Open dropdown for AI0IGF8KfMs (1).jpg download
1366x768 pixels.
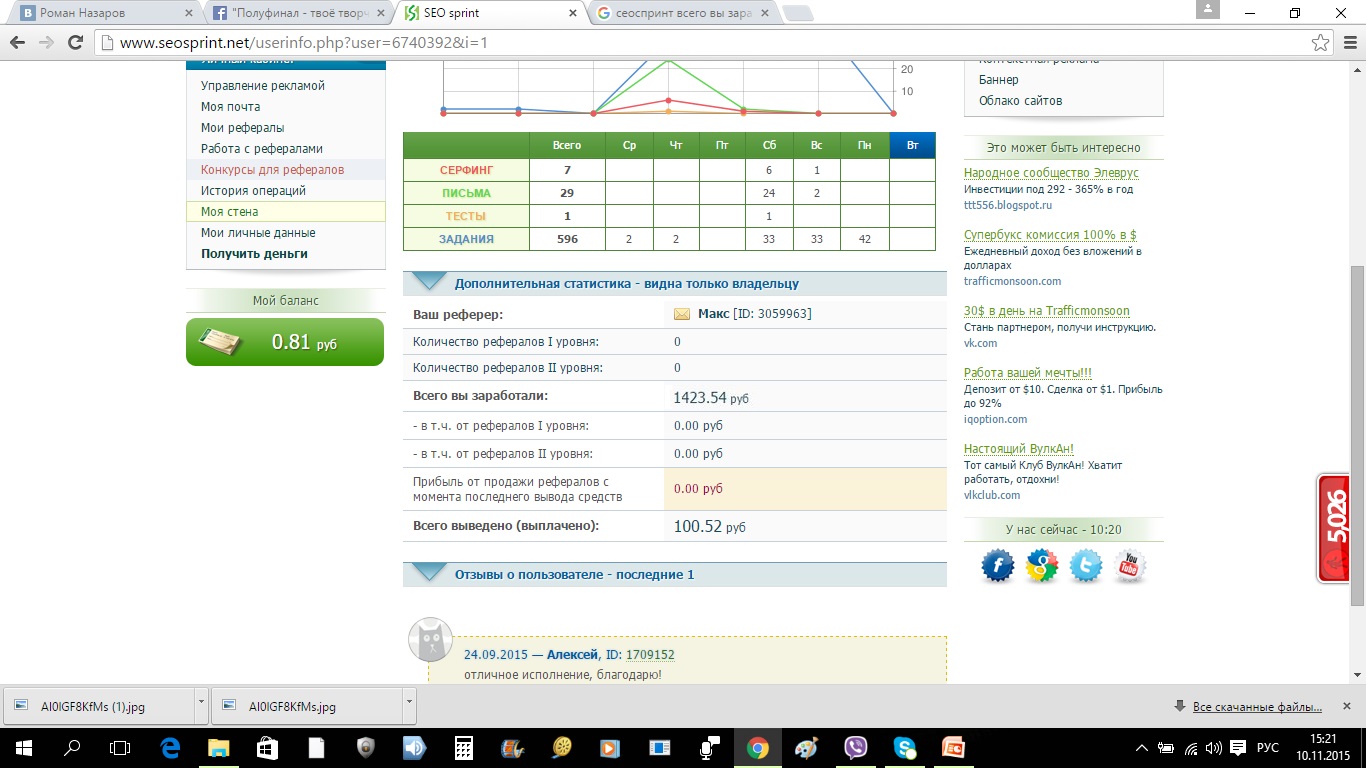click(201, 705)
